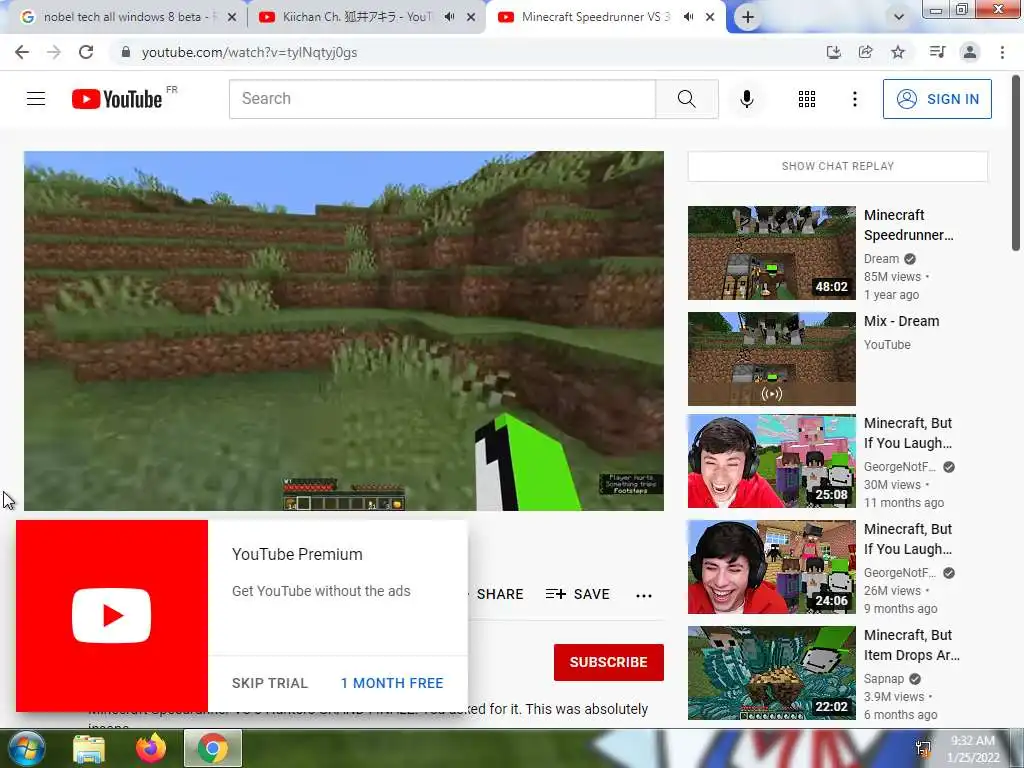Open the media control icon in Chrome toolbar
The image size is (1024, 768).
(937, 52)
